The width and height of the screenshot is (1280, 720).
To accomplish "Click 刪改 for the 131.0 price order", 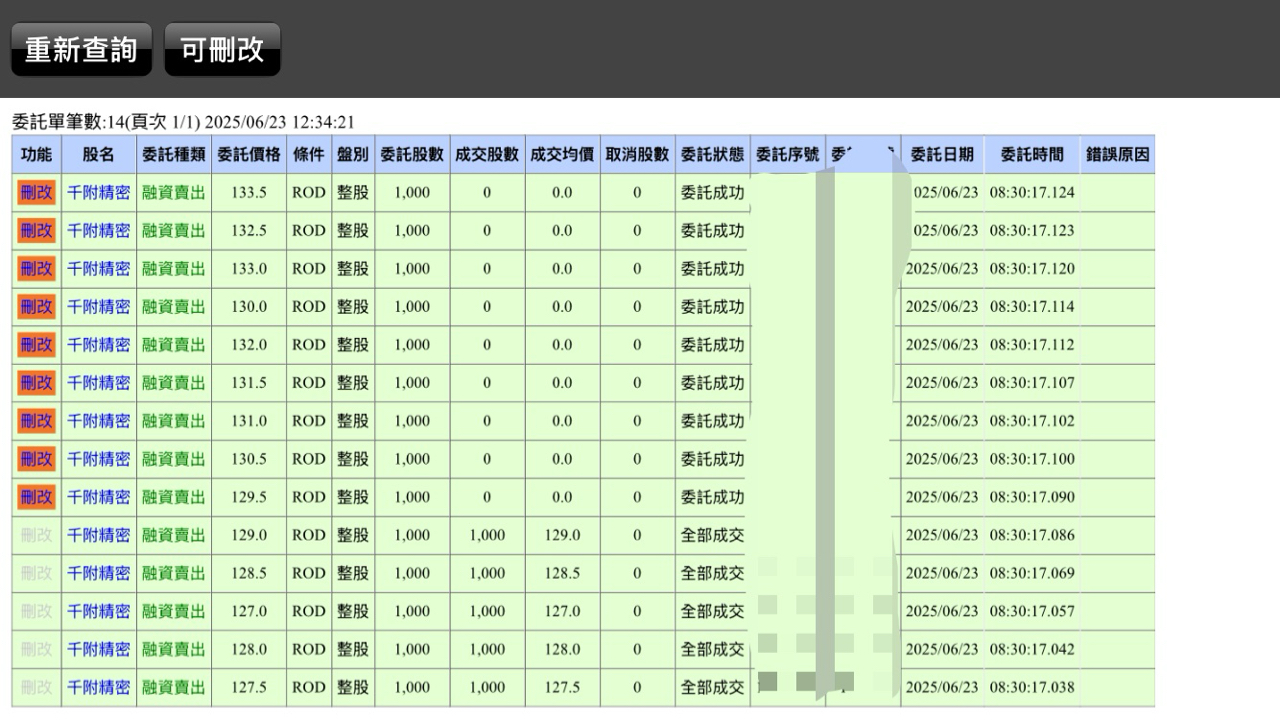I will [36, 420].
